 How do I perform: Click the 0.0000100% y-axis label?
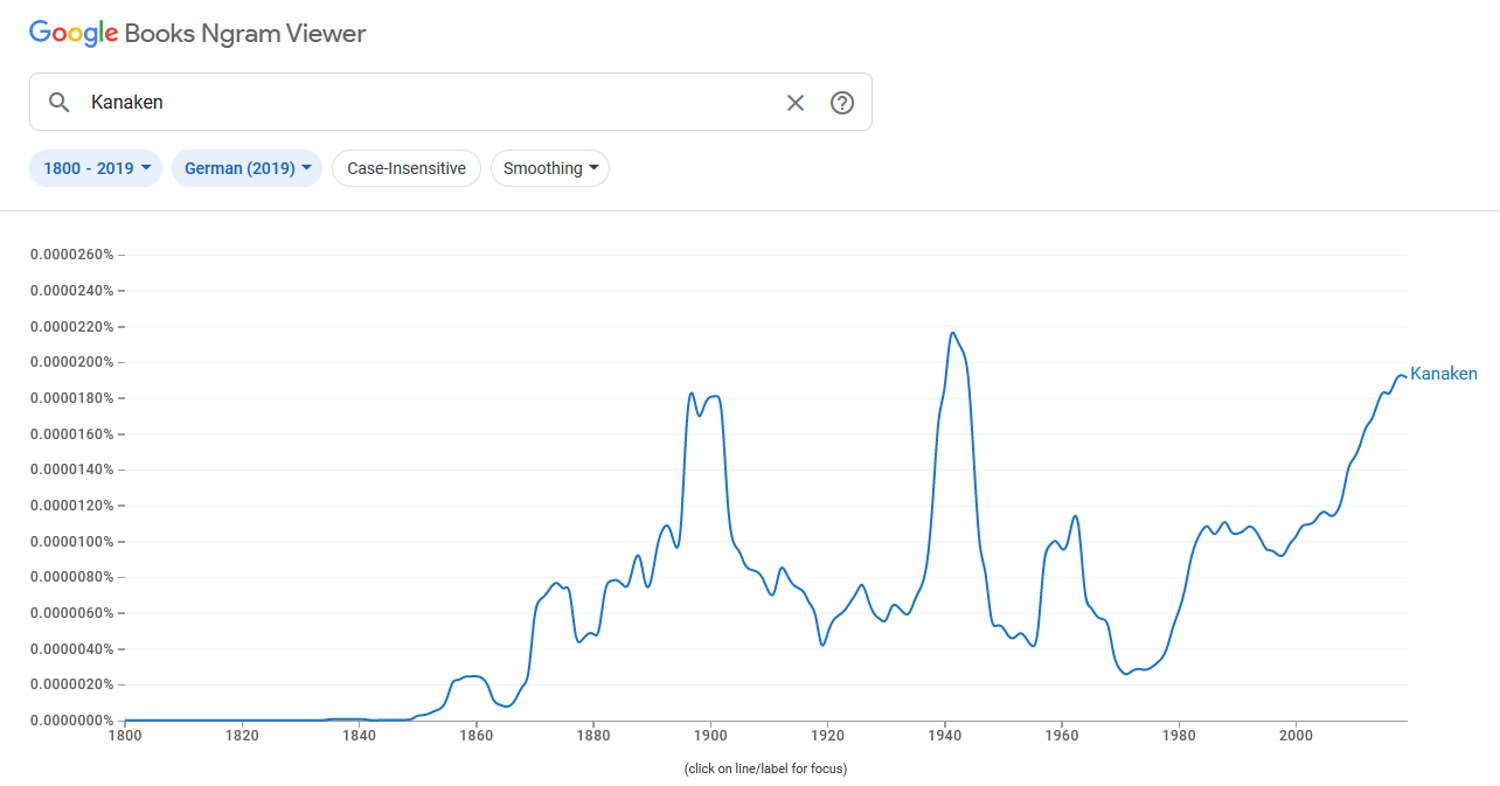72,542
